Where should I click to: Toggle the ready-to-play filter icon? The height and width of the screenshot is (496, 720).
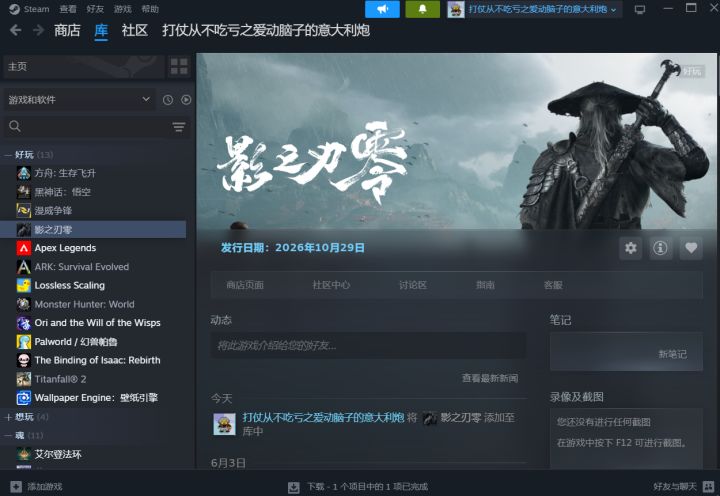(186, 100)
